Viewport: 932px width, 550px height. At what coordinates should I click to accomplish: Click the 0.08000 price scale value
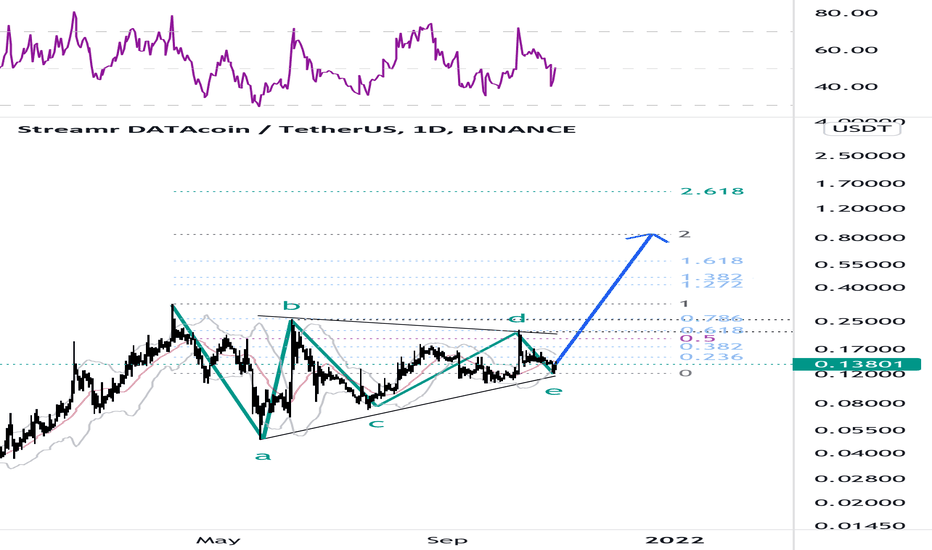pos(860,403)
